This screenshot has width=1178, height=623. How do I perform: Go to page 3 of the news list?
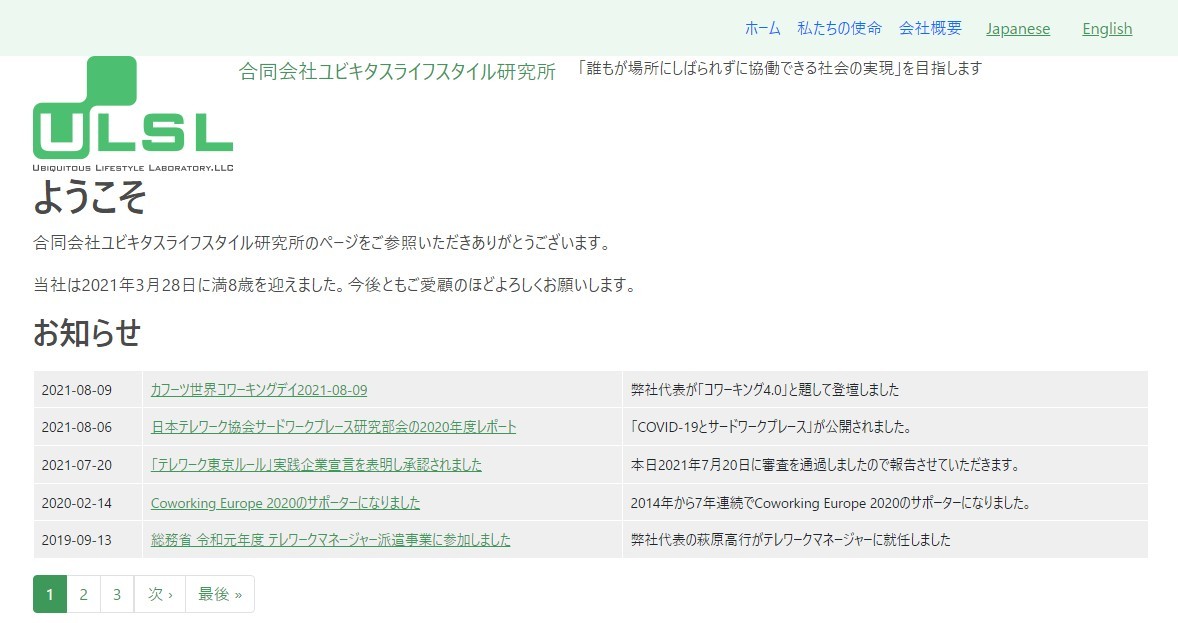click(x=117, y=593)
